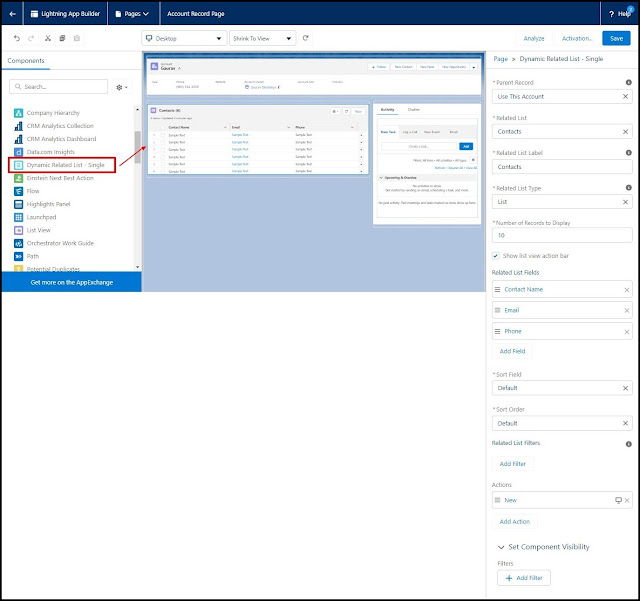
Task: Click the Analyze button
Action: [533, 38]
